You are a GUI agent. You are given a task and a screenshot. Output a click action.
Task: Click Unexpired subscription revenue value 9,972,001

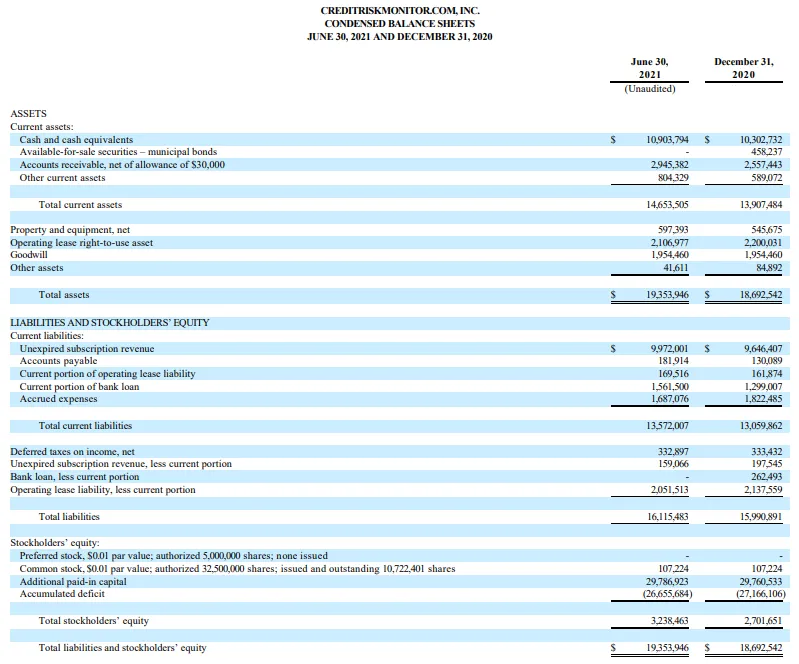(x=669, y=349)
